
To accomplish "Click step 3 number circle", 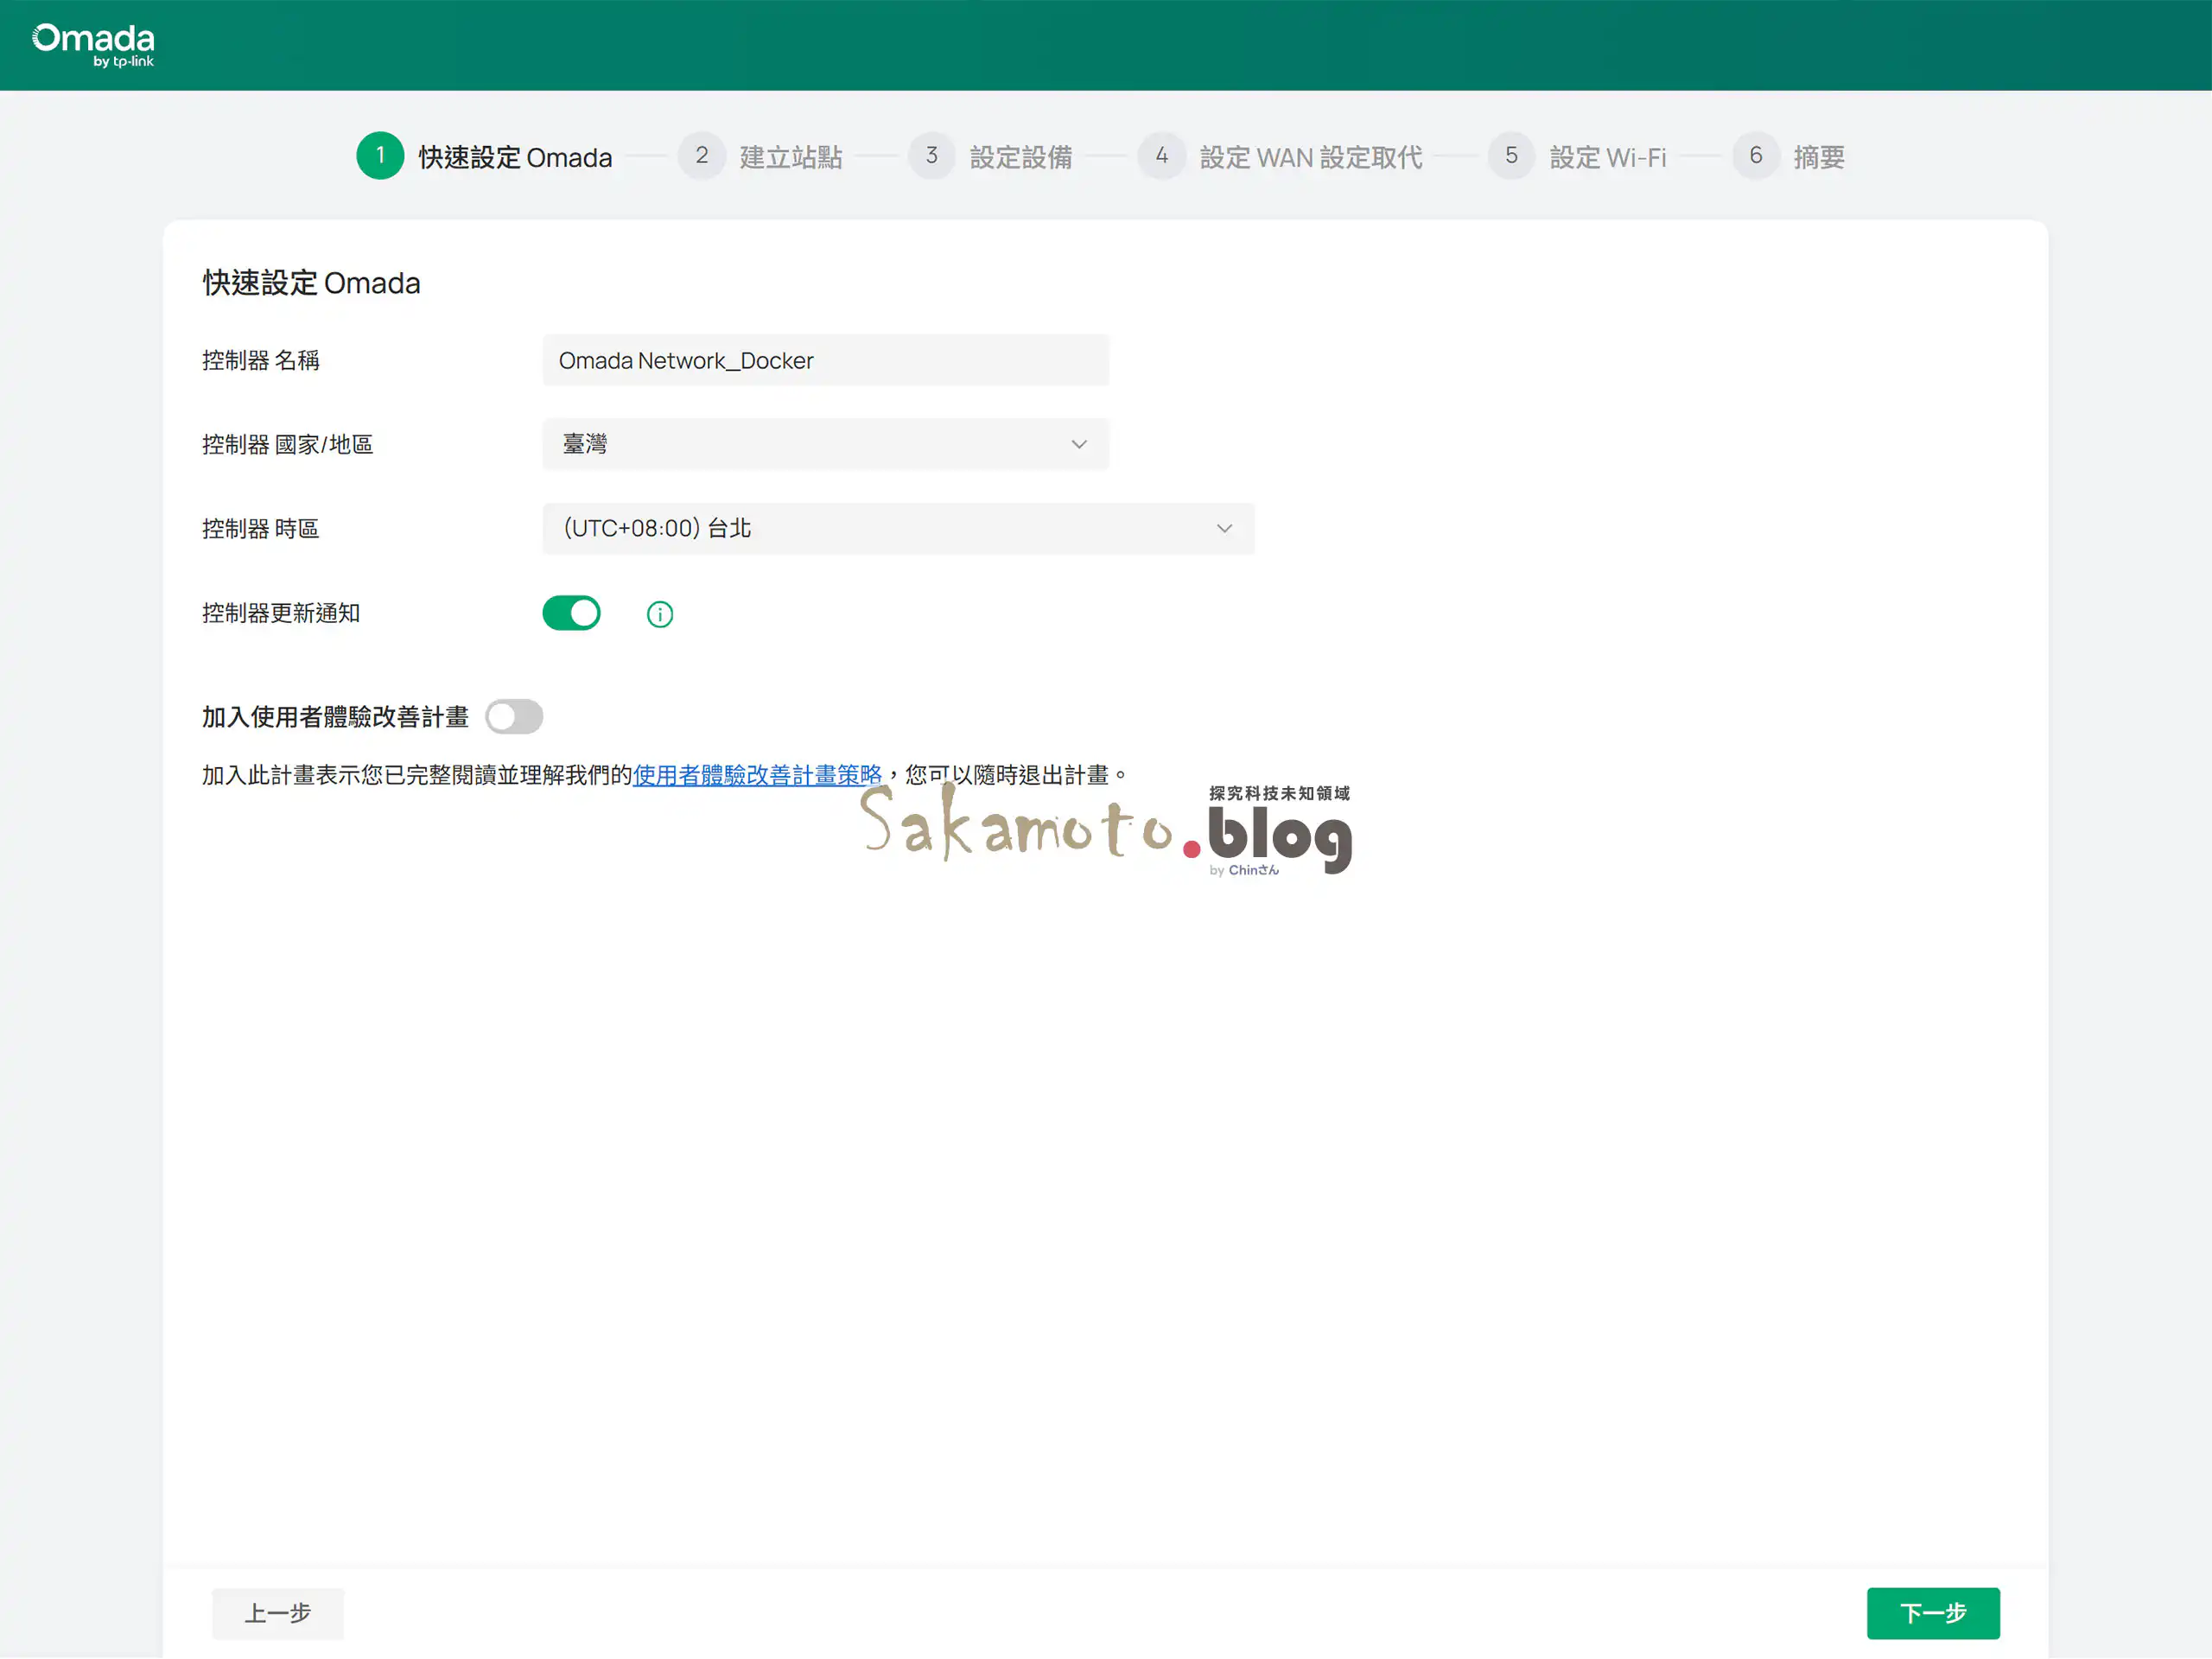I will tap(931, 156).
